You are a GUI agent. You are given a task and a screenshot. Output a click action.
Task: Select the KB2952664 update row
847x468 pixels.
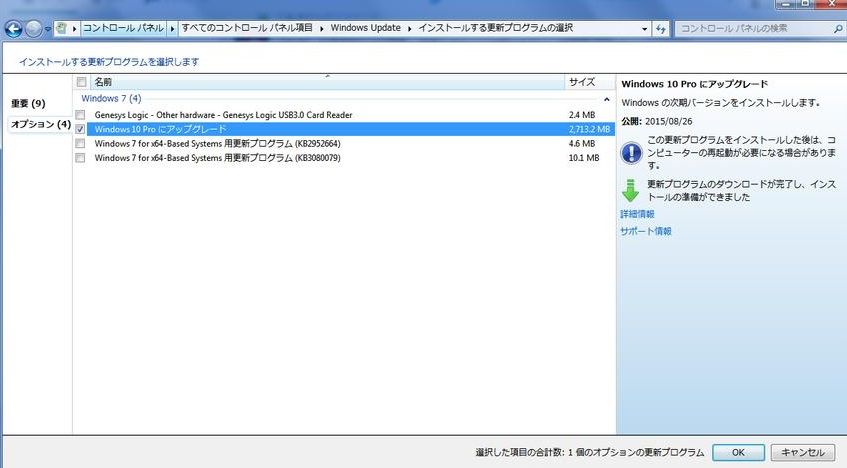[x=344, y=144]
